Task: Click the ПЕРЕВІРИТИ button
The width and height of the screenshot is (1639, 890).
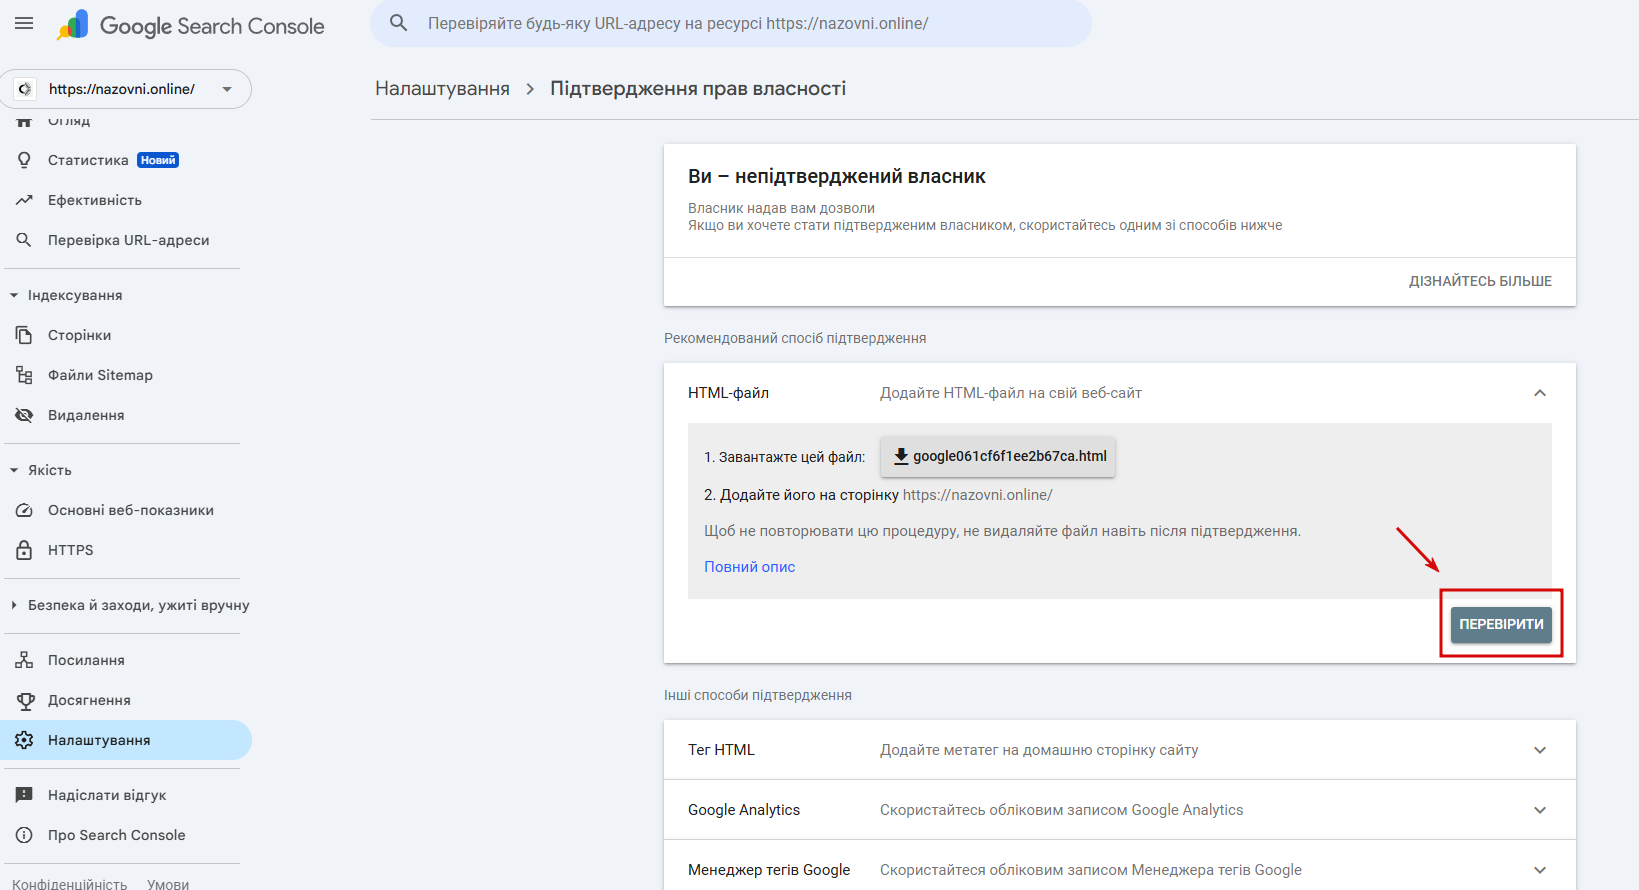Action: tap(1501, 624)
